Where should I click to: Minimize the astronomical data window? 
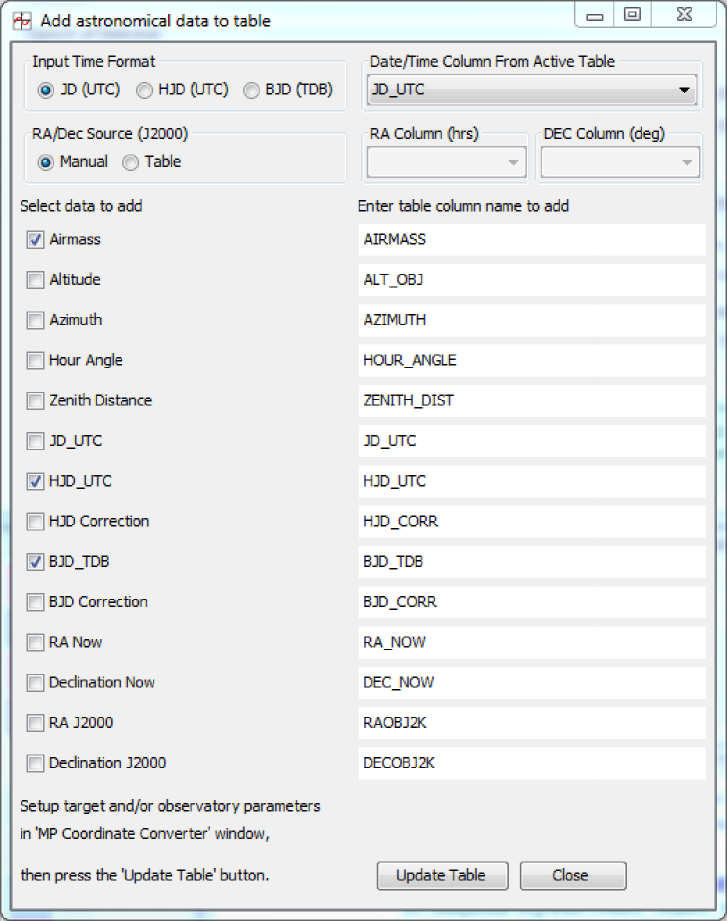(596, 16)
